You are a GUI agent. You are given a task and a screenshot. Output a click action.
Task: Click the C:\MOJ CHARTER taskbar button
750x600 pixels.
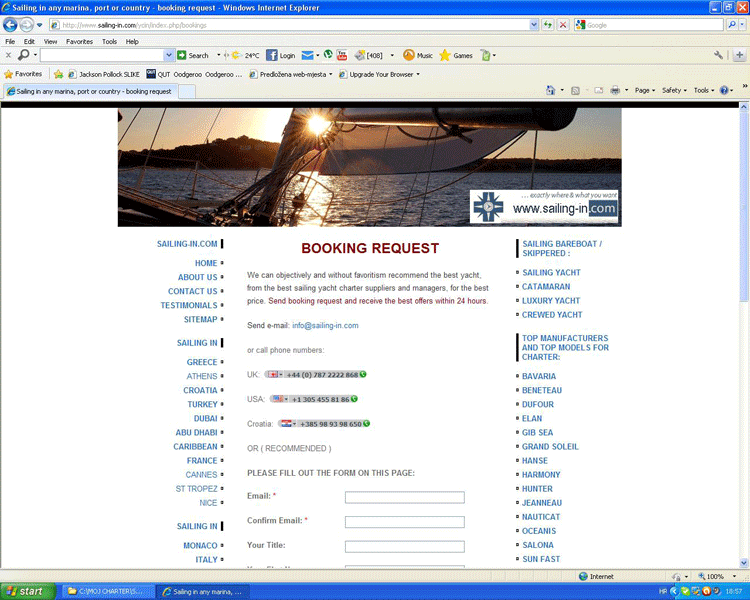pos(108,591)
